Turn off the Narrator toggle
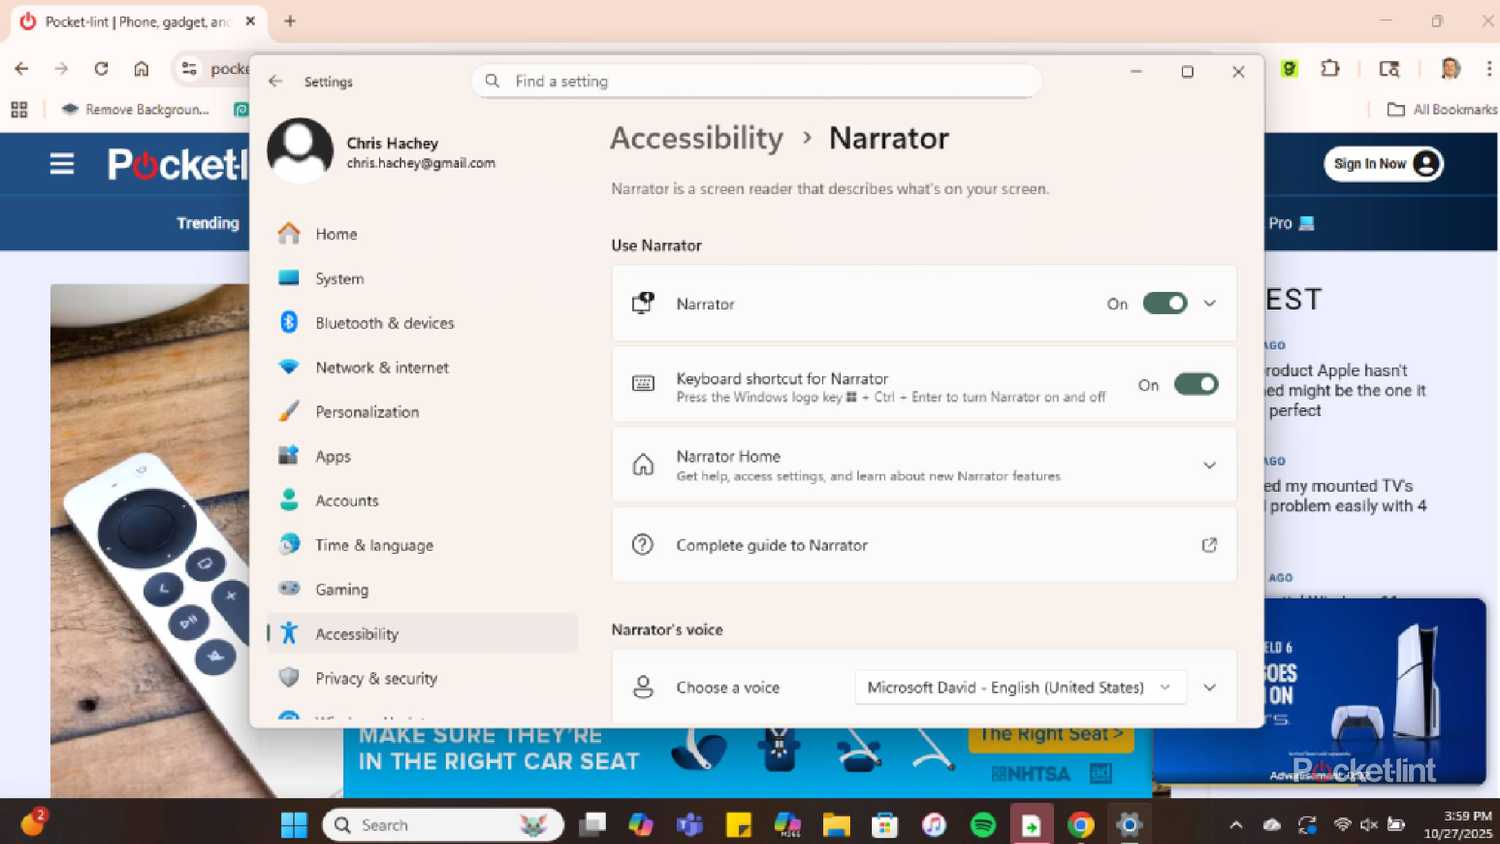This screenshot has width=1500, height=844. click(x=1163, y=303)
